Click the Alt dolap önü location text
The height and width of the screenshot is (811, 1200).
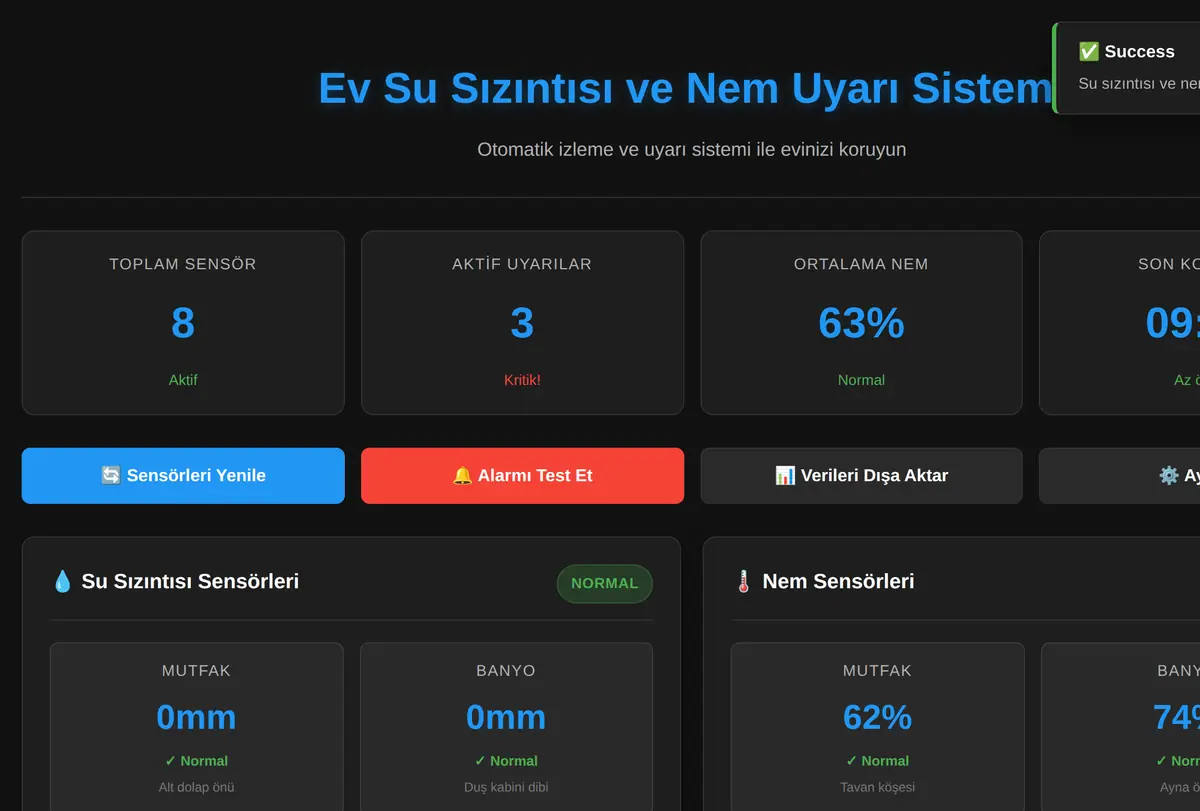(x=196, y=787)
